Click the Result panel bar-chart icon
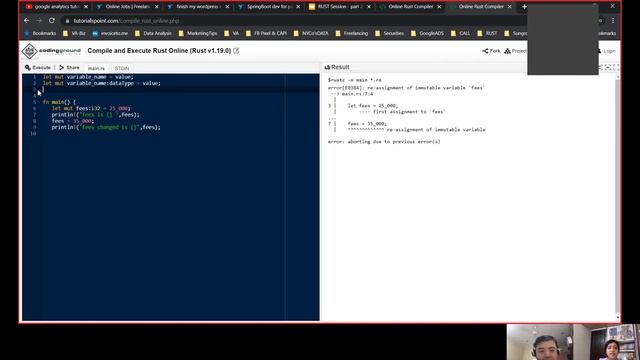The height and width of the screenshot is (360, 640). [x=327, y=67]
